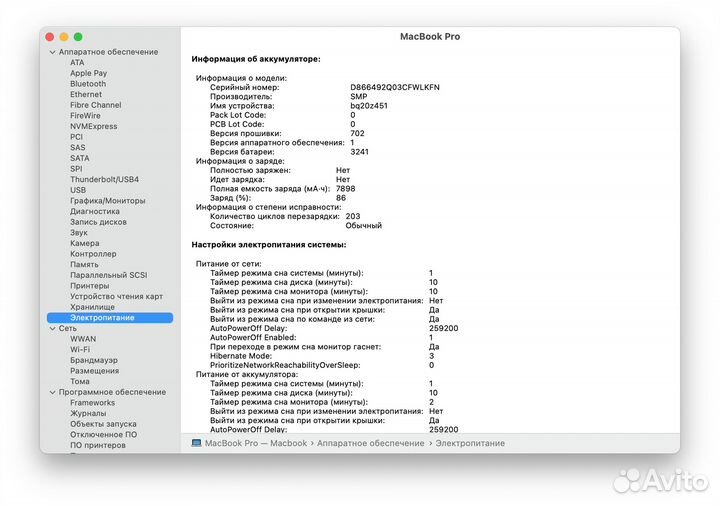Select Fibre Channel in the sidebar
The height and width of the screenshot is (506, 720).
pyautogui.click(x=96, y=105)
